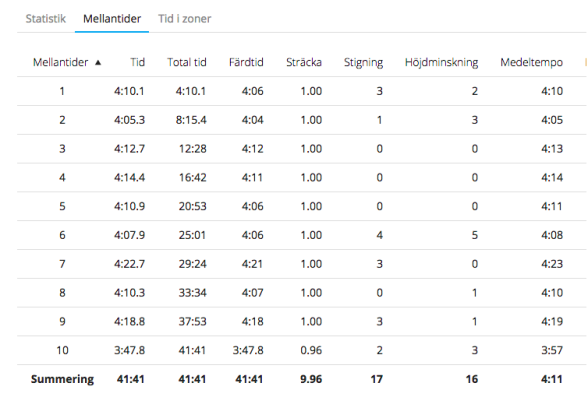The image size is (588, 397).
Task: Click lap 2 total time 8:15.4
Action: (x=191, y=120)
